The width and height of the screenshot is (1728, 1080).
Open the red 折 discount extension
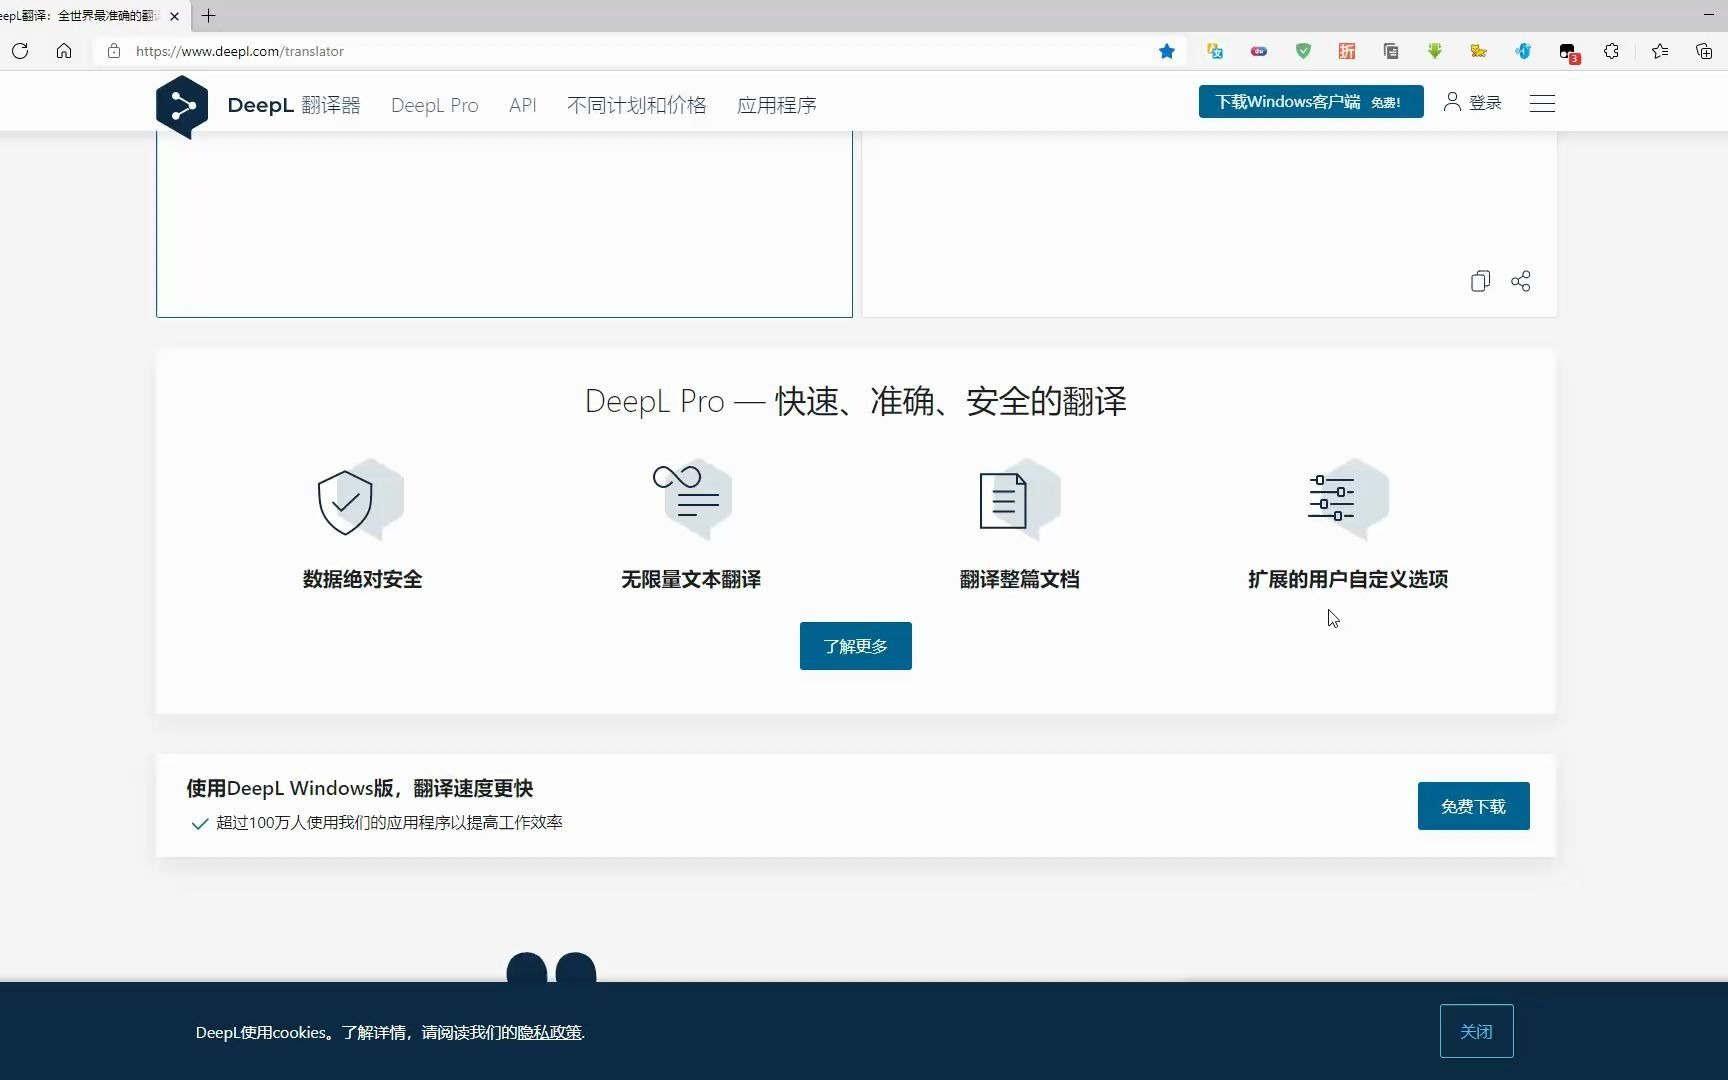(x=1347, y=51)
